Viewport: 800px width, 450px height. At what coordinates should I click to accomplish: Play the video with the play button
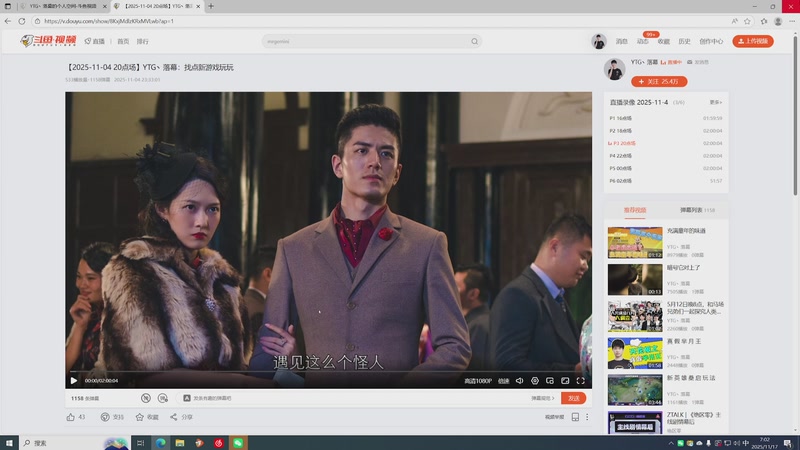(x=74, y=381)
